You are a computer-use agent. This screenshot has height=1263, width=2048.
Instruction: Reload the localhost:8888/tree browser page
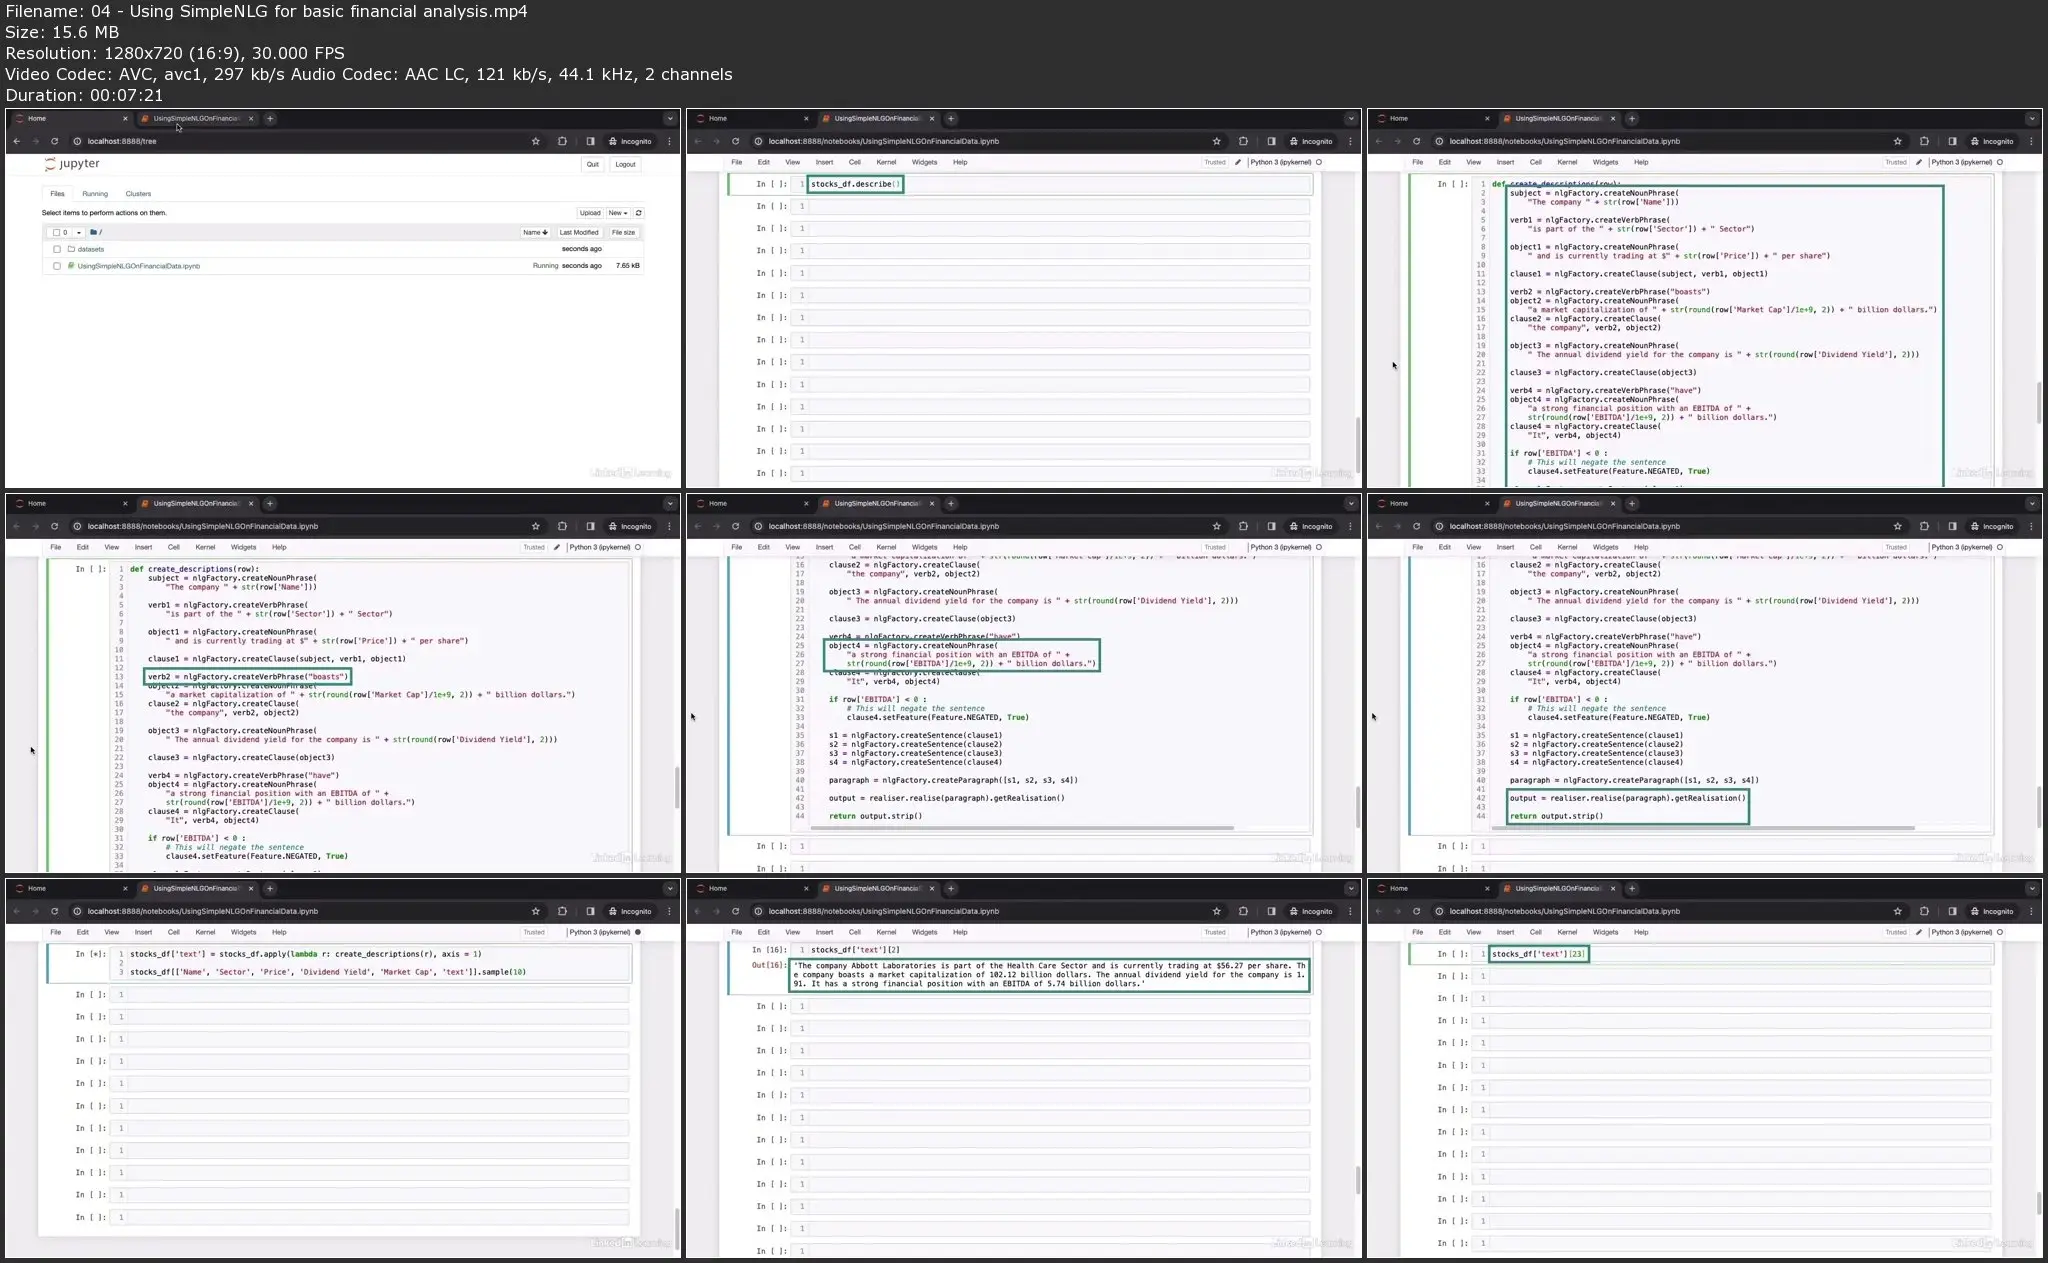click(x=54, y=141)
